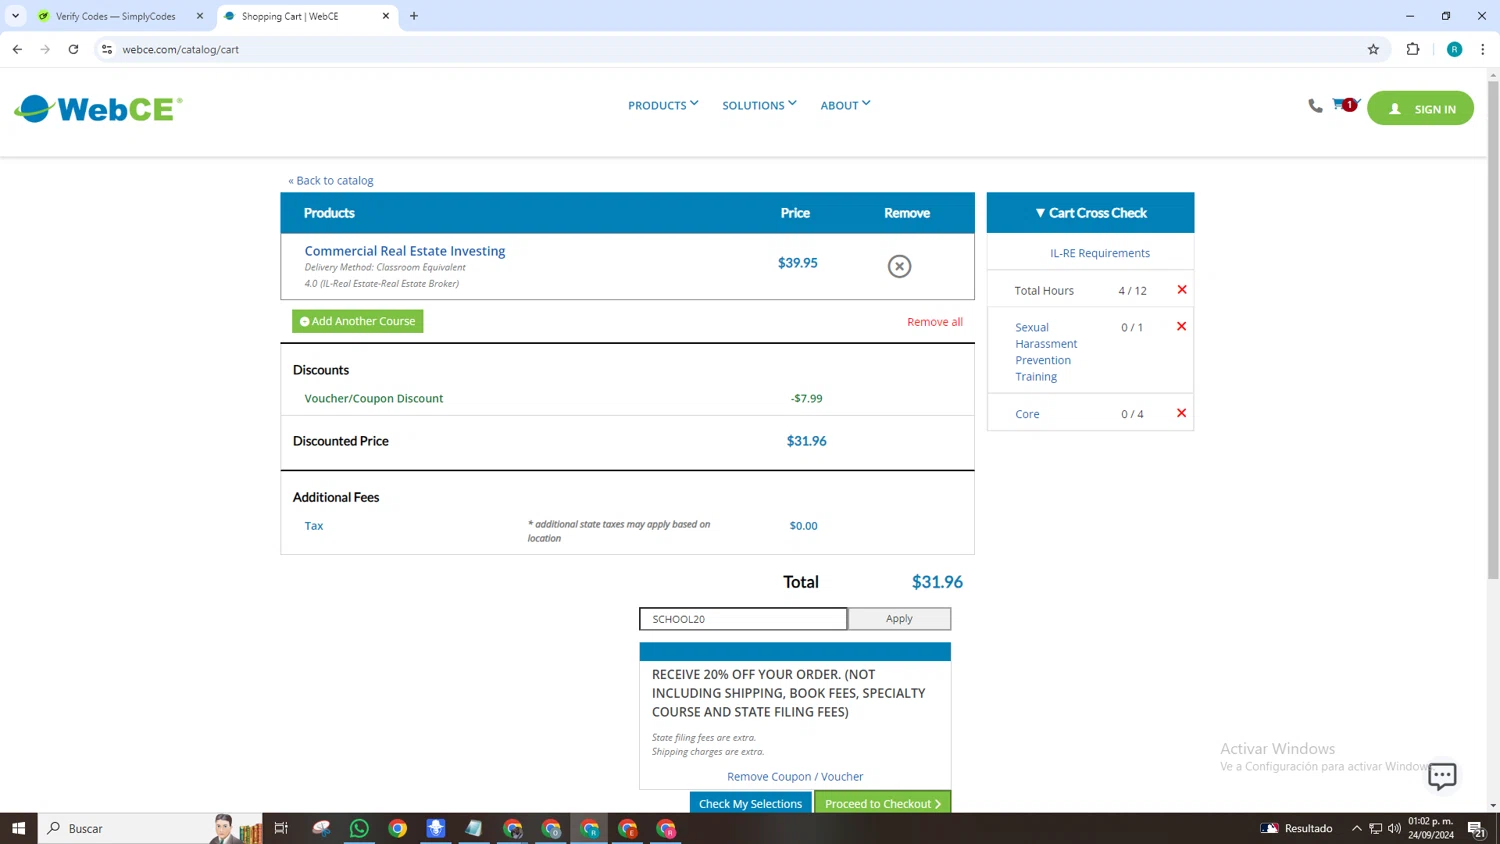Viewport: 1500px width, 844px height.
Task: Open the browser extensions icon
Action: click(1413, 49)
